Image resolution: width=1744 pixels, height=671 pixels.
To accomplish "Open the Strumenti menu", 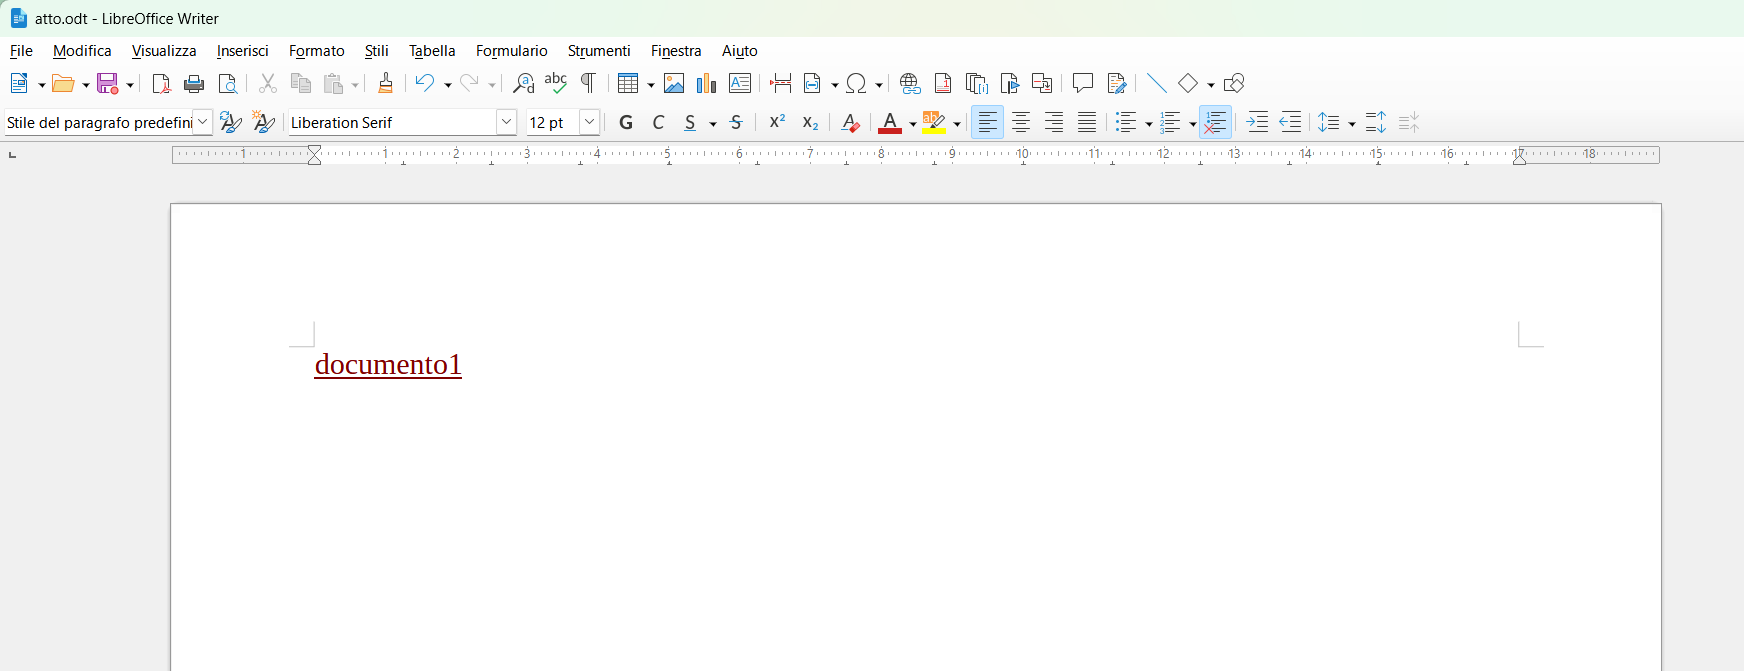I will pos(599,51).
